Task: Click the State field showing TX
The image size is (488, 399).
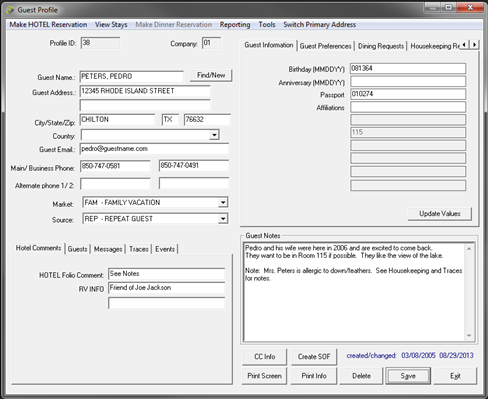Action: (x=170, y=119)
